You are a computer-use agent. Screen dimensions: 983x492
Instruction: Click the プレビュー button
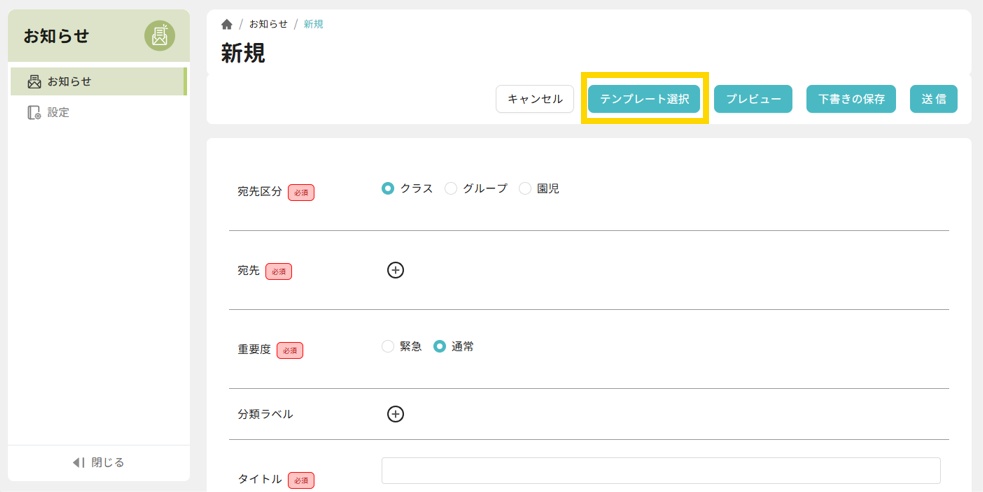point(753,99)
